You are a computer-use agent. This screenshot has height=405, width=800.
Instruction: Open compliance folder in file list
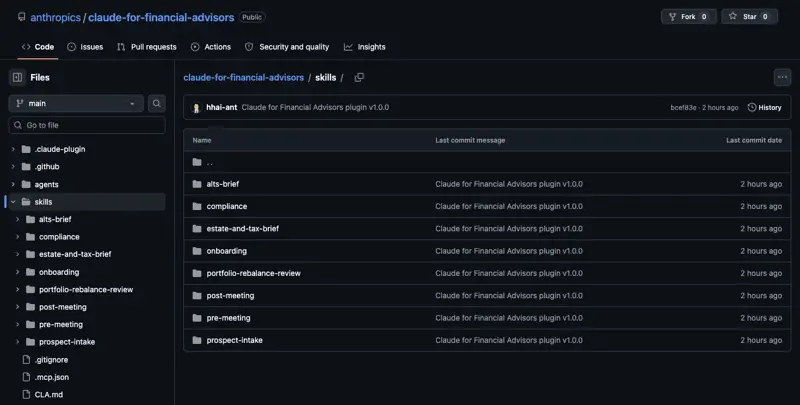(x=227, y=207)
